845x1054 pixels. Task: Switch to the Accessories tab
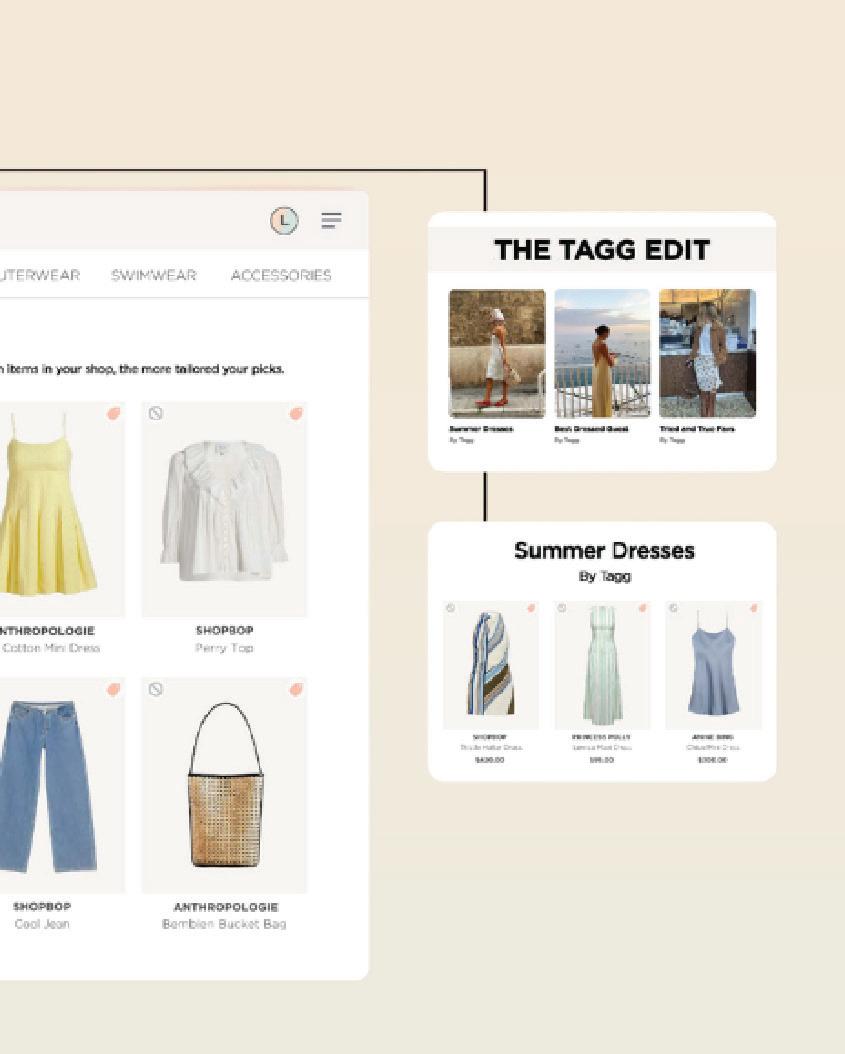point(281,275)
